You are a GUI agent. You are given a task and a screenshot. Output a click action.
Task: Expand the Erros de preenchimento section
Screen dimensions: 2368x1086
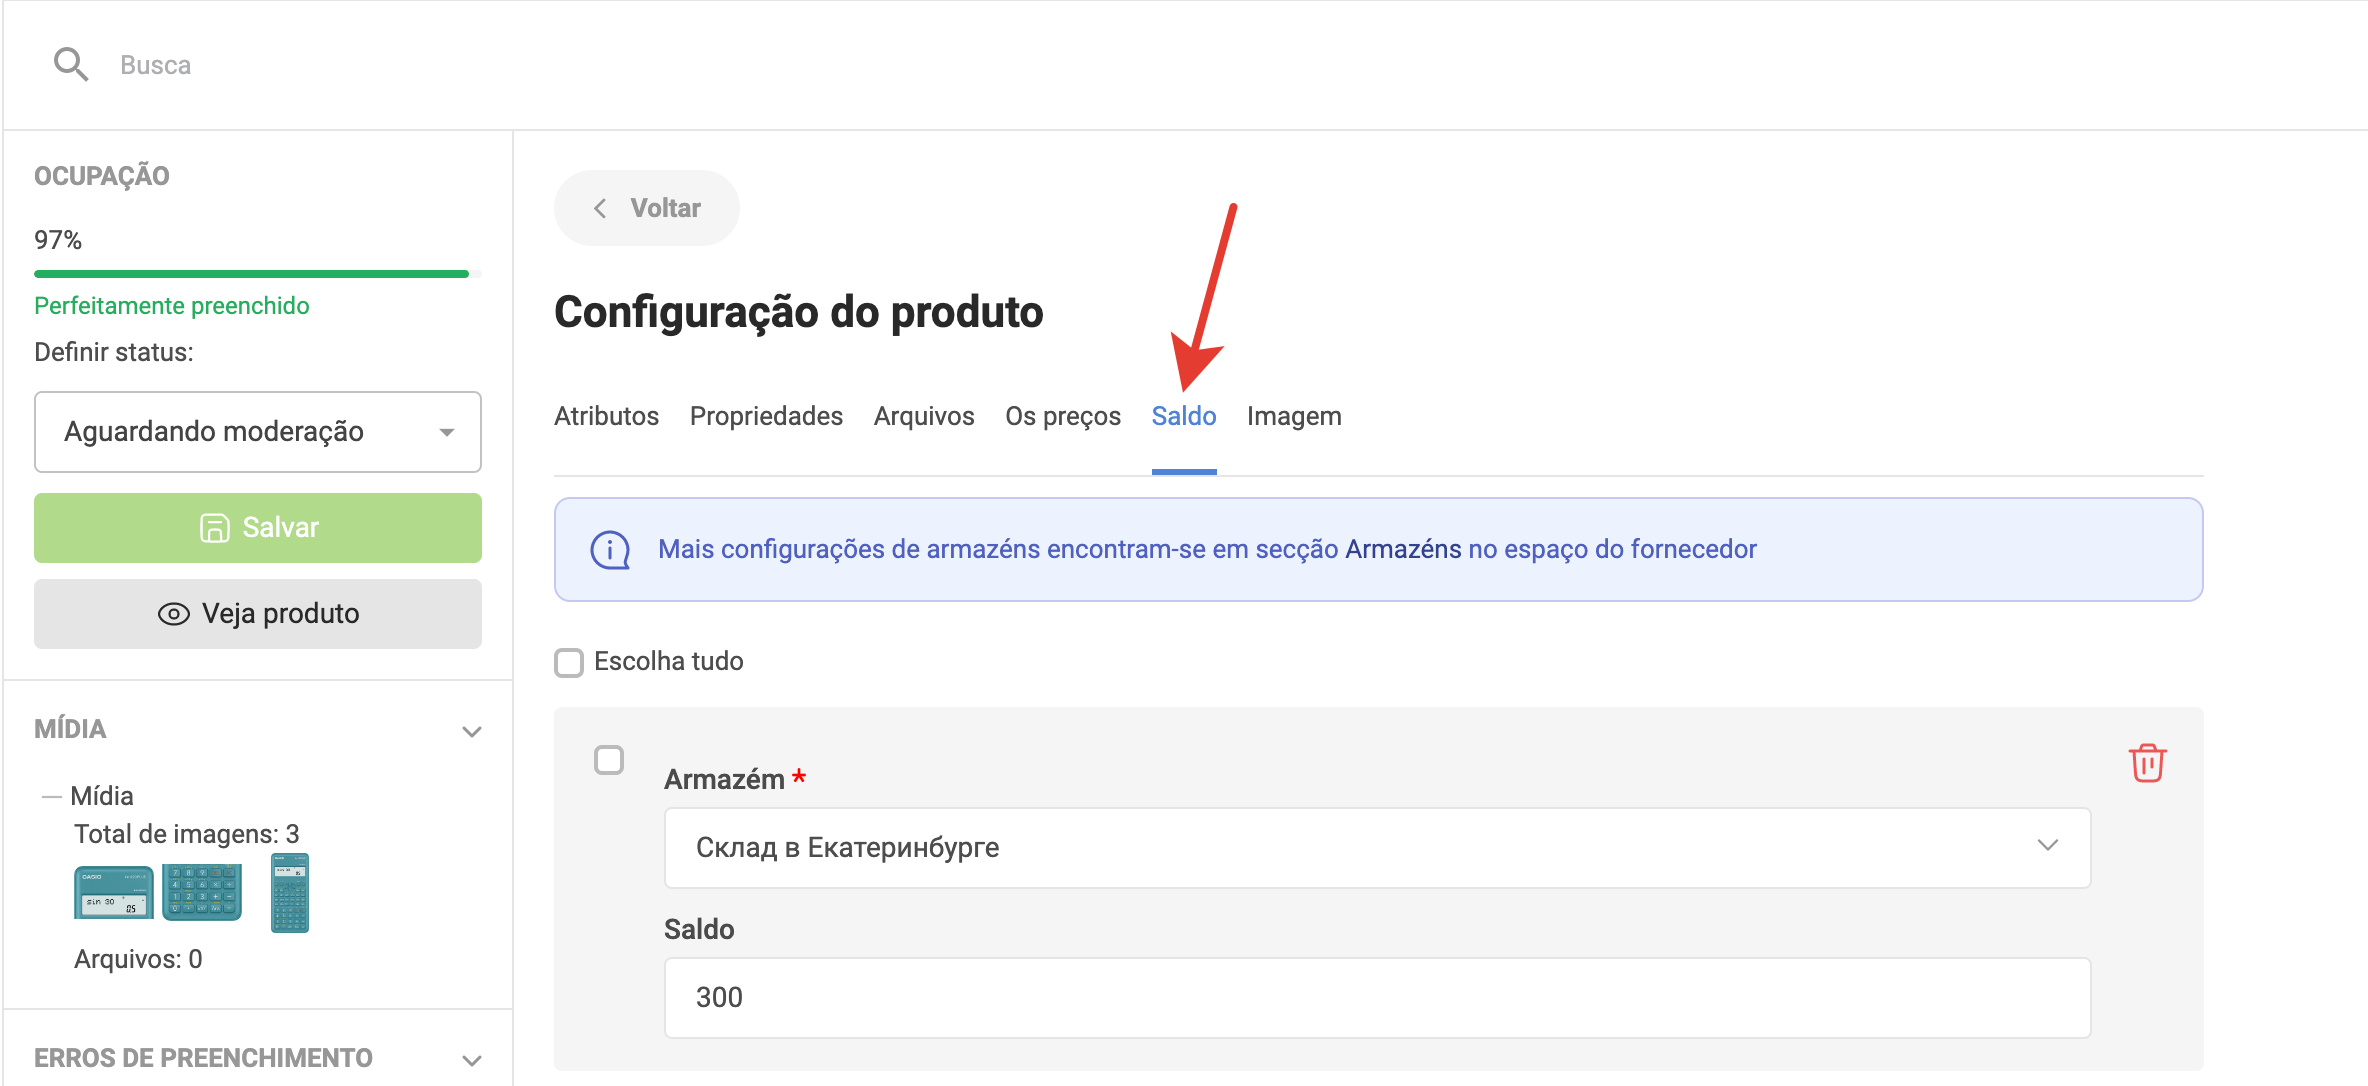(x=472, y=1059)
